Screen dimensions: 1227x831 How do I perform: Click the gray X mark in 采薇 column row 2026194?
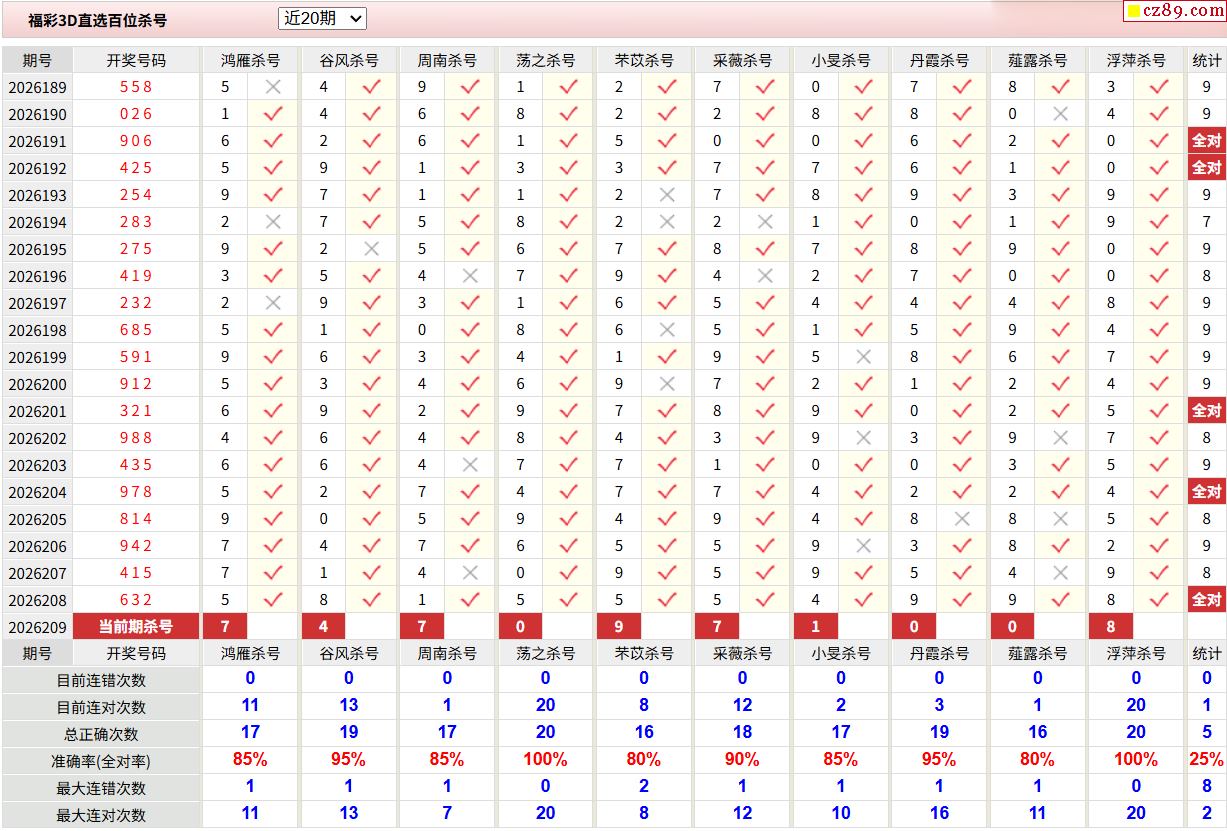click(765, 222)
